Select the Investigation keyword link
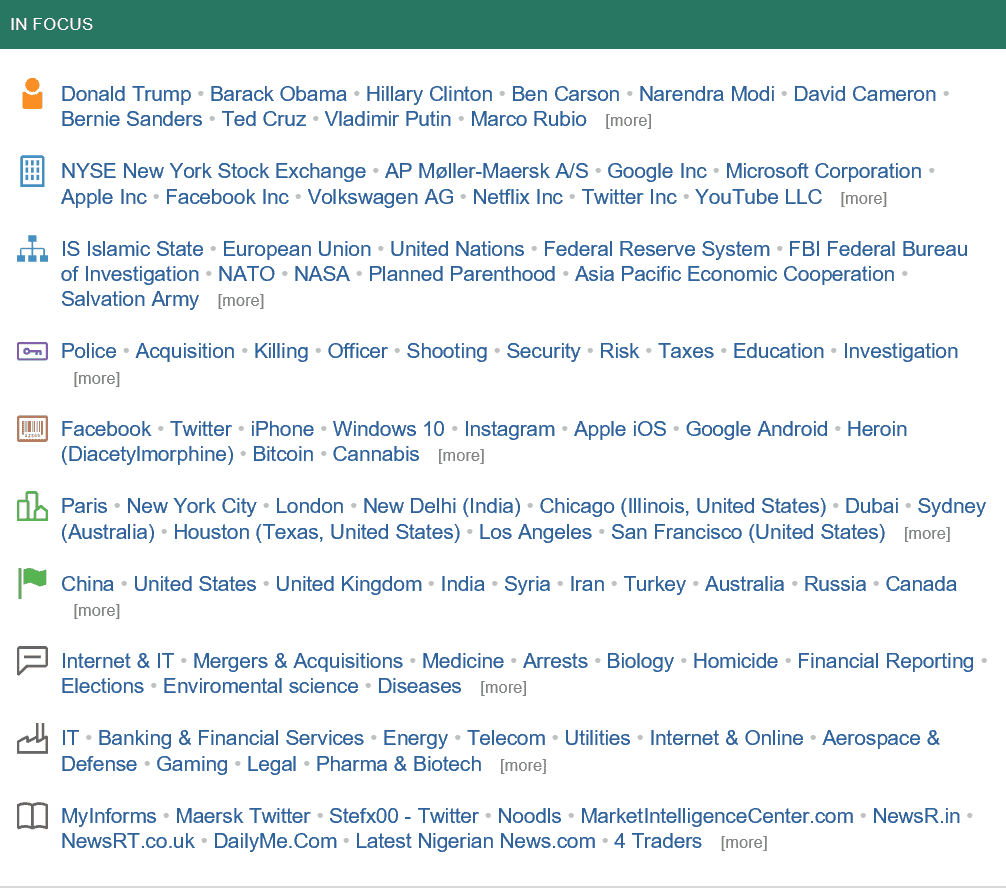 tap(901, 351)
